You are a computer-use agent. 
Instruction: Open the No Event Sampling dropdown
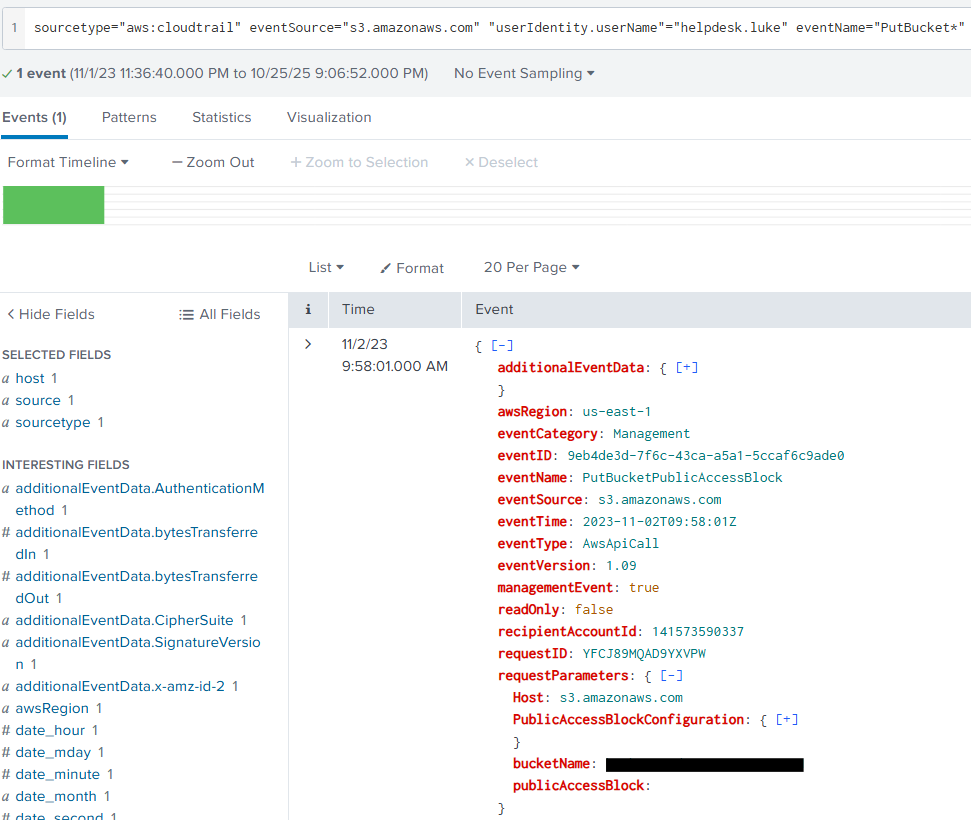524,73
